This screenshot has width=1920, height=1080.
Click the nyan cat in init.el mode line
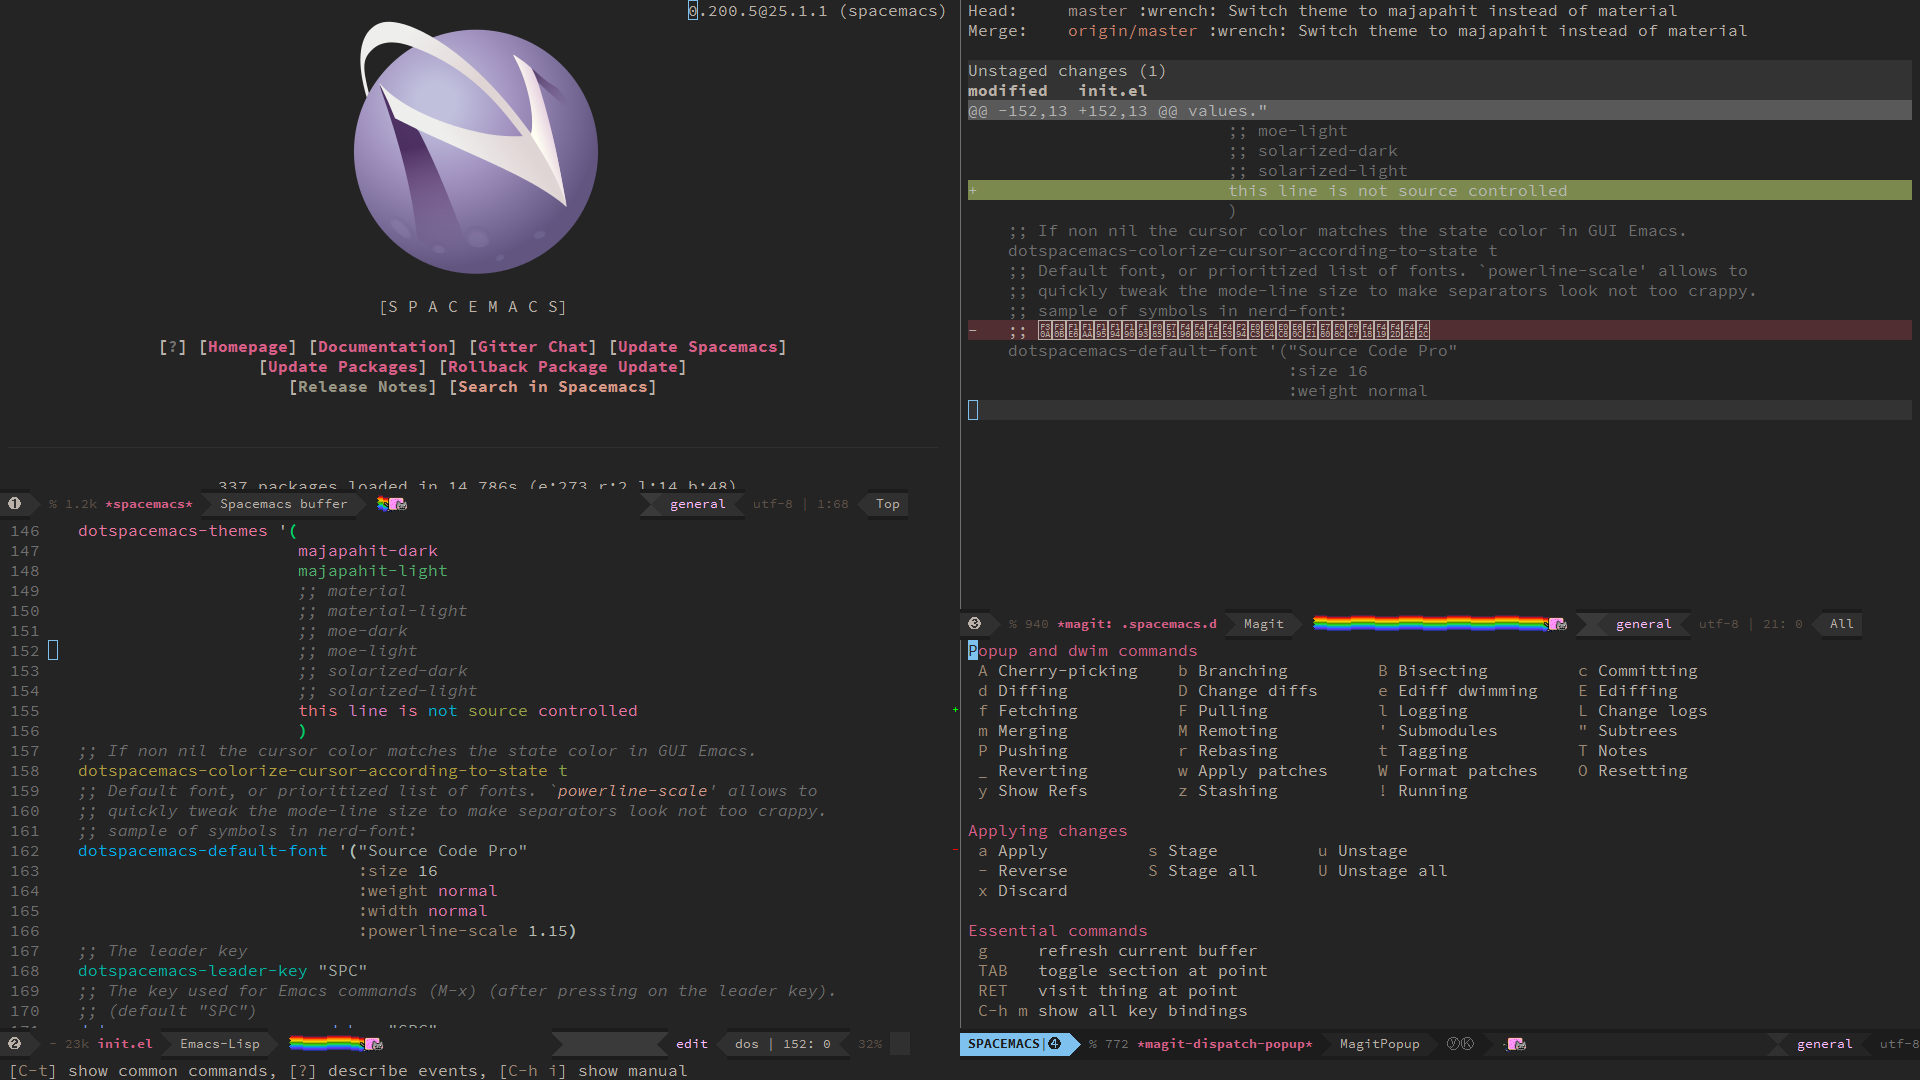[373, 1044]
